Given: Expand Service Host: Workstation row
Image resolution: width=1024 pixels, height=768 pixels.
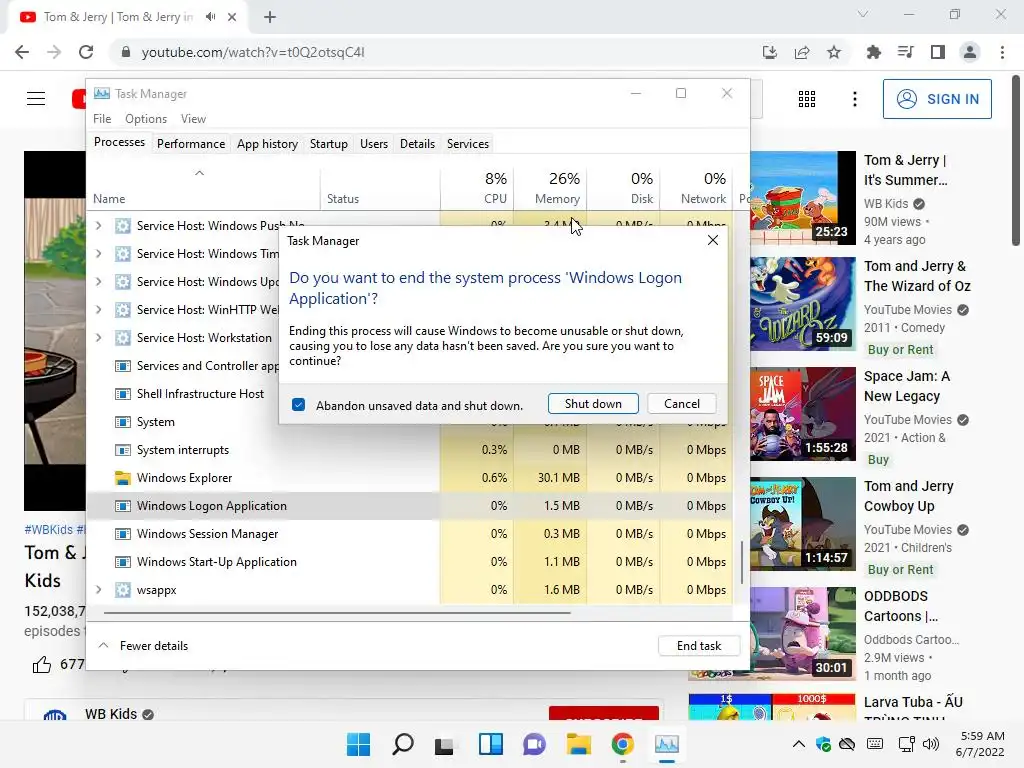Looking at the screenshot, I should tap(99, 338).
